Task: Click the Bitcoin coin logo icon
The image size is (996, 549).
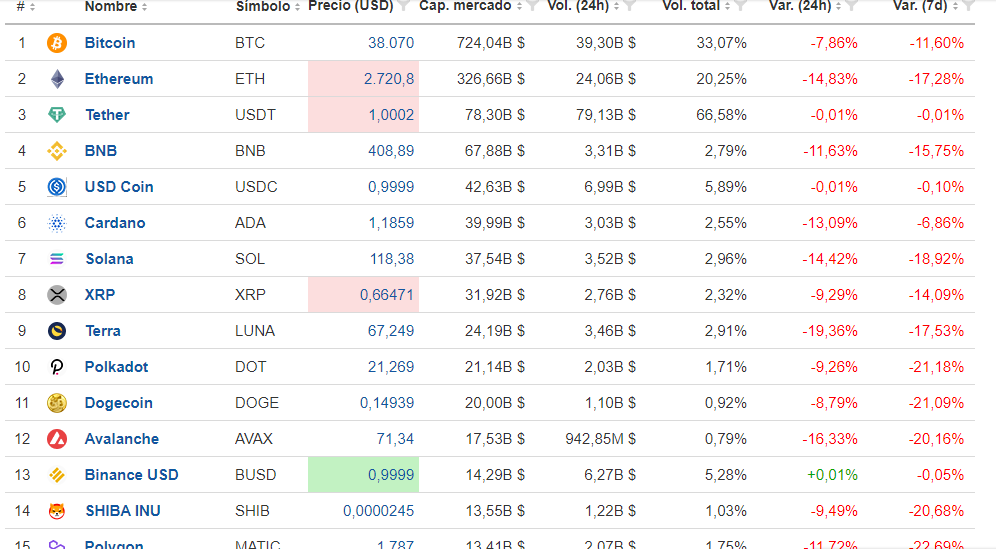Action: tap(57, 43)
